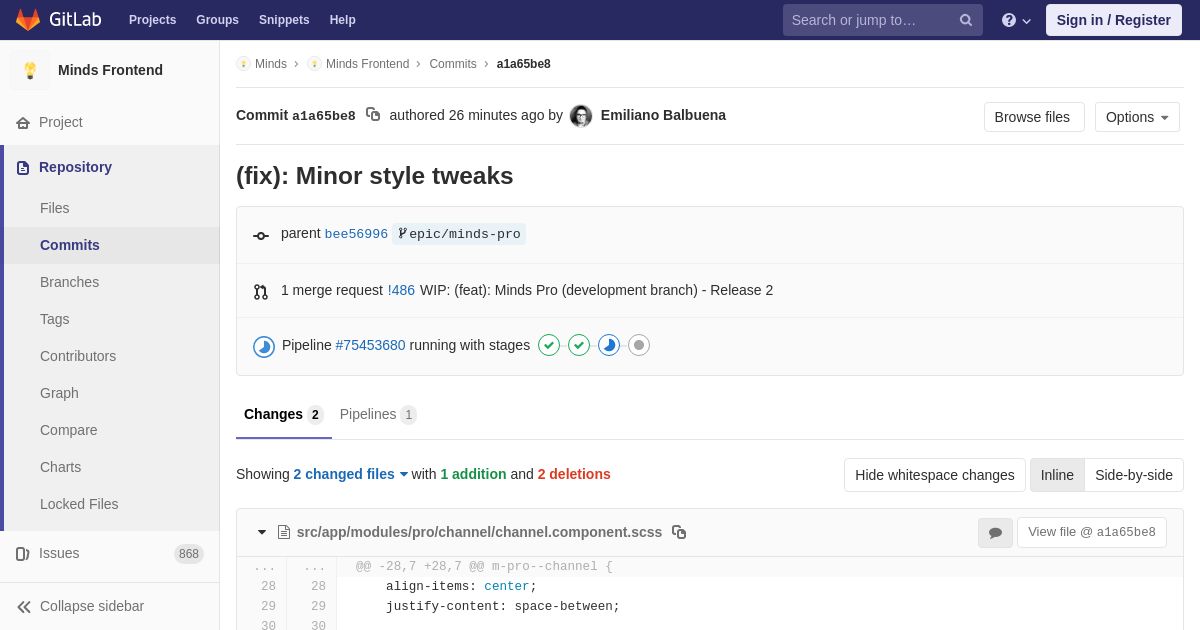1200x630 pixels.
Task: Click the pipeline running status icon
Action: pyautogui.click(x=264, y=346)
